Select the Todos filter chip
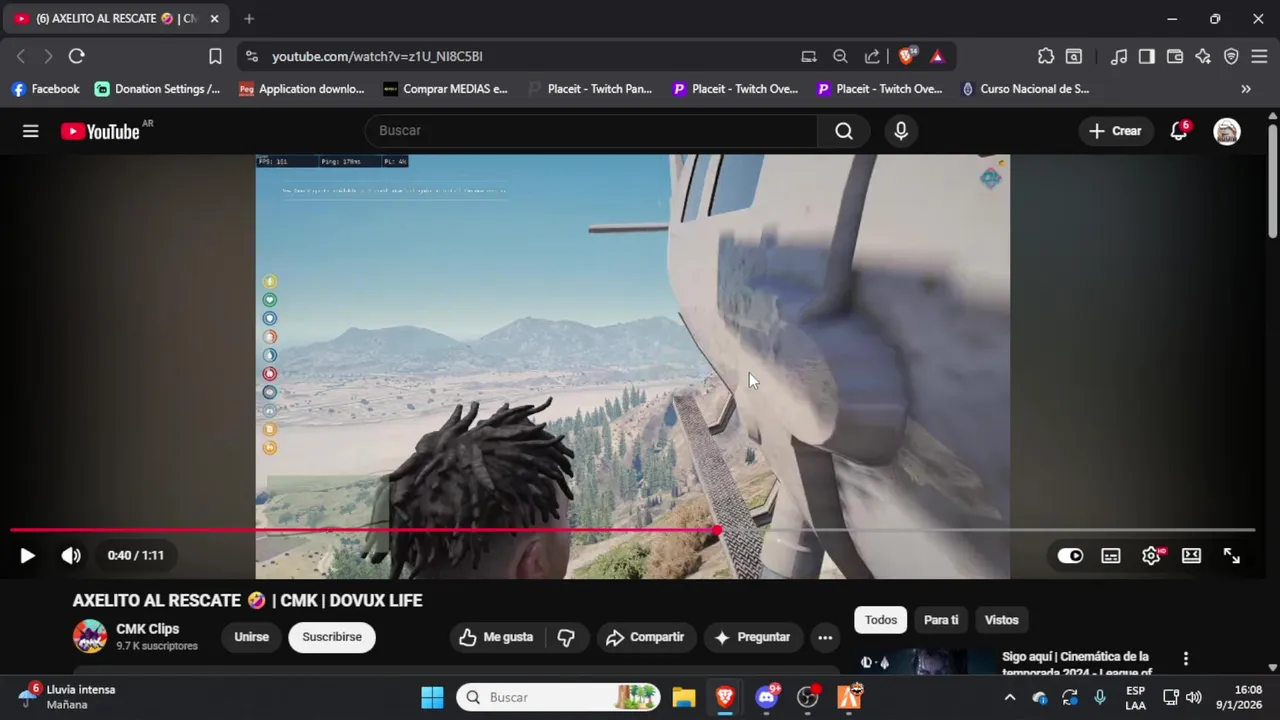 pos(881,620)
